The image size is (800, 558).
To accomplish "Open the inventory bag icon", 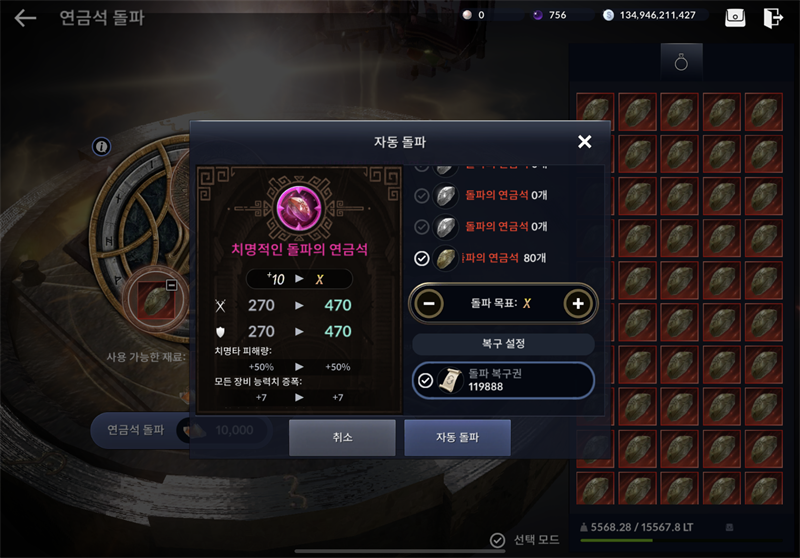I will click(735, 17).
